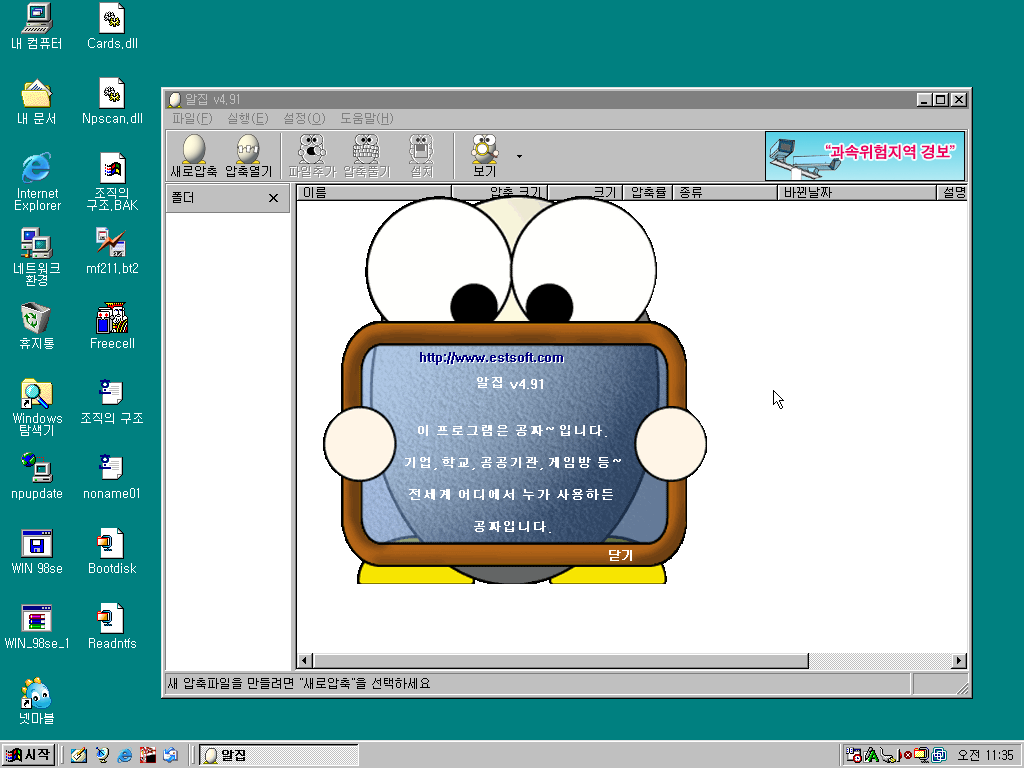Viewport: 1024px width, 768px height.
Task: Select the WIN_98se_1 desktop icon
Action: pyautogui.click(x=37, y=627)
